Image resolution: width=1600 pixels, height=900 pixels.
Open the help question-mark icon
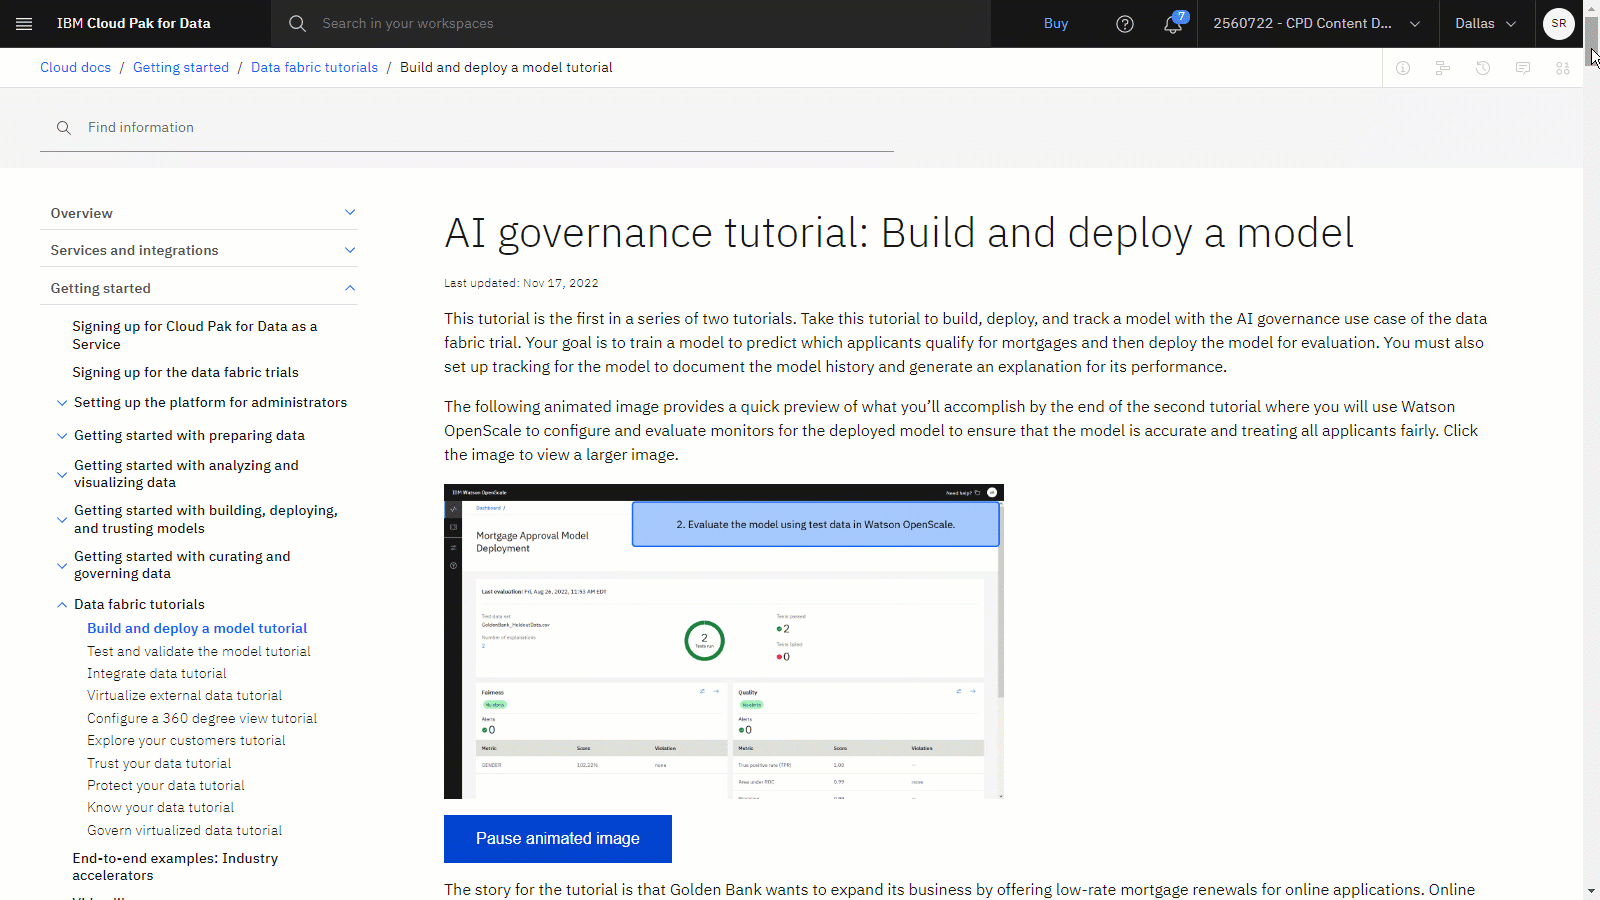click(x=1125, y=23)
